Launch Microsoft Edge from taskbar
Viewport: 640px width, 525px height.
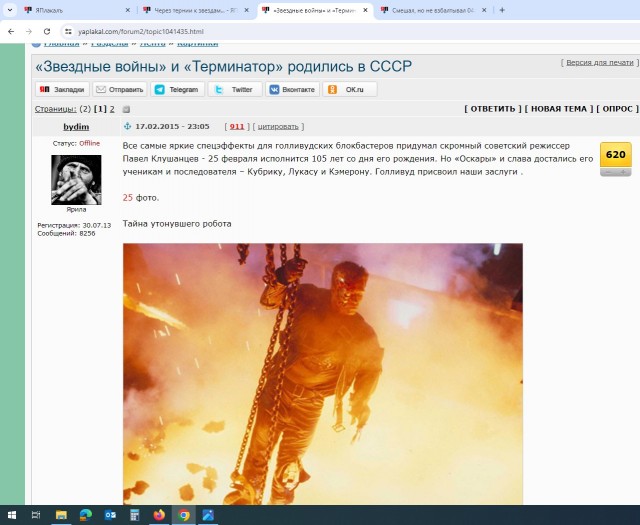point(86,515)
